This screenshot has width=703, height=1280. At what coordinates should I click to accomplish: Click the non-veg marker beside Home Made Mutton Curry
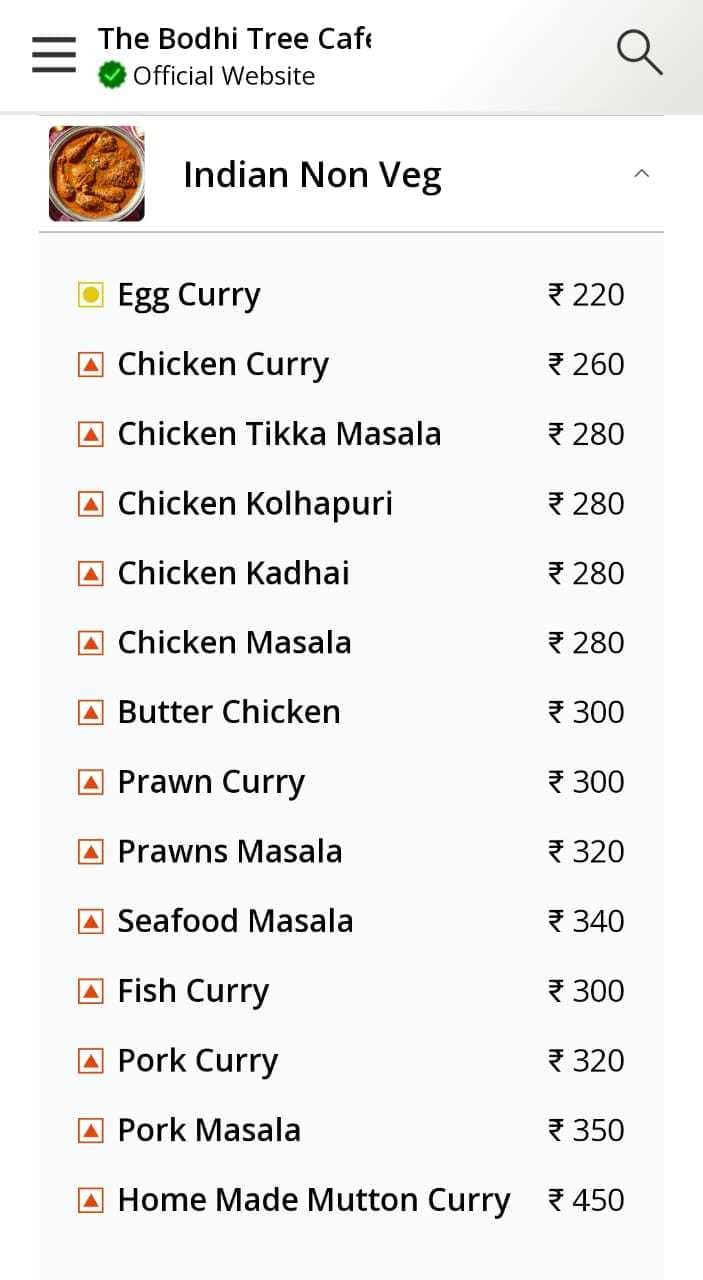coord(91,1199)
